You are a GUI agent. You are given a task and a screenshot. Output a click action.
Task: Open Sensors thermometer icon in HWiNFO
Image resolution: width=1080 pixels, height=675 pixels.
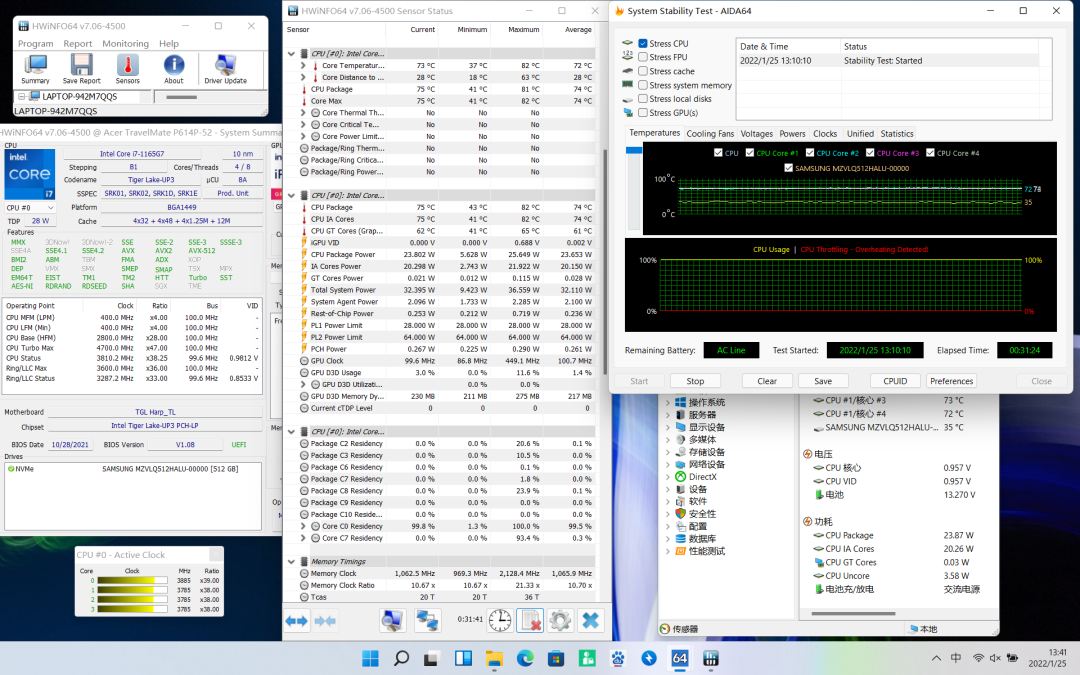[x=127, y=70]
